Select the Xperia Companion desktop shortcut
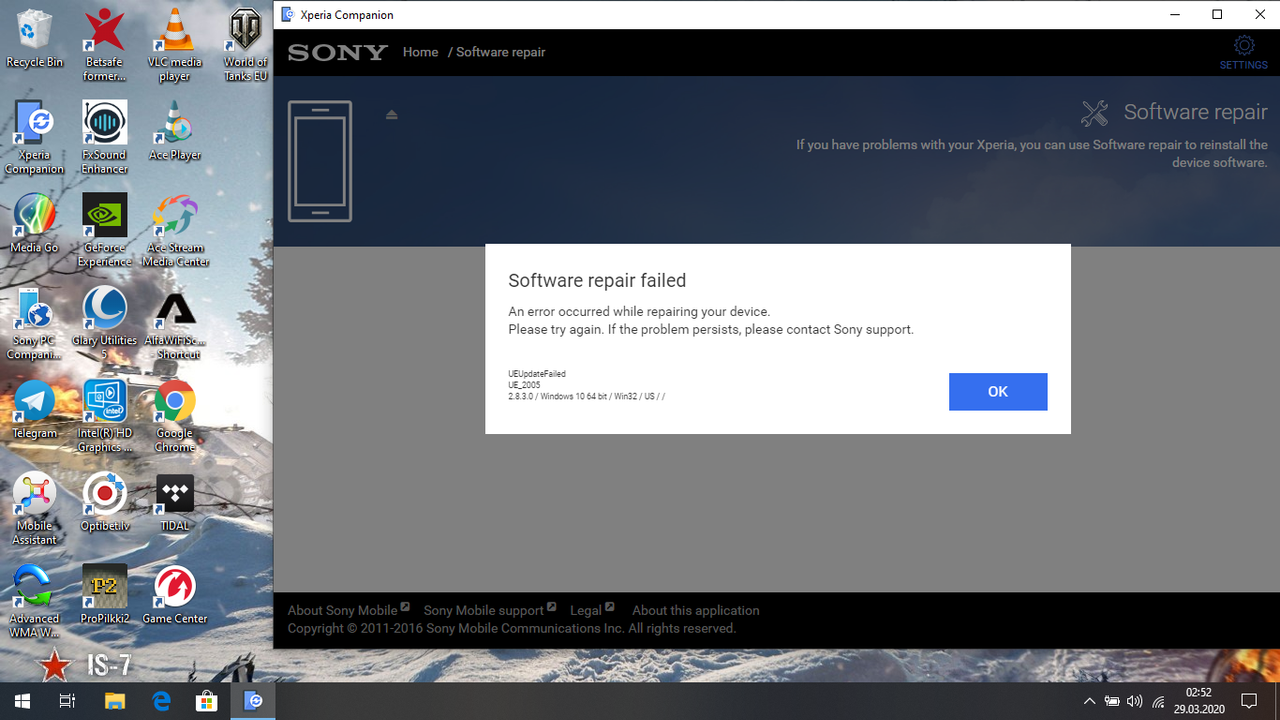 (34, 138)
